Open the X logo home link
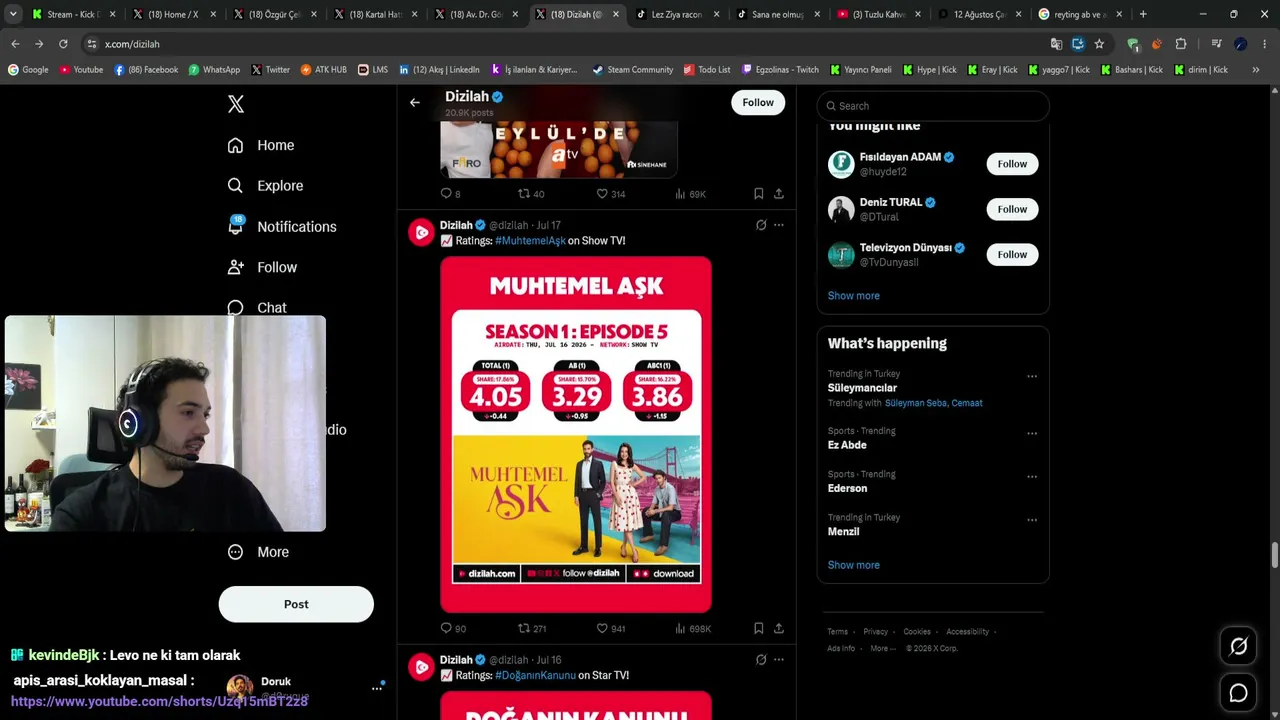 tap(236, 104)
